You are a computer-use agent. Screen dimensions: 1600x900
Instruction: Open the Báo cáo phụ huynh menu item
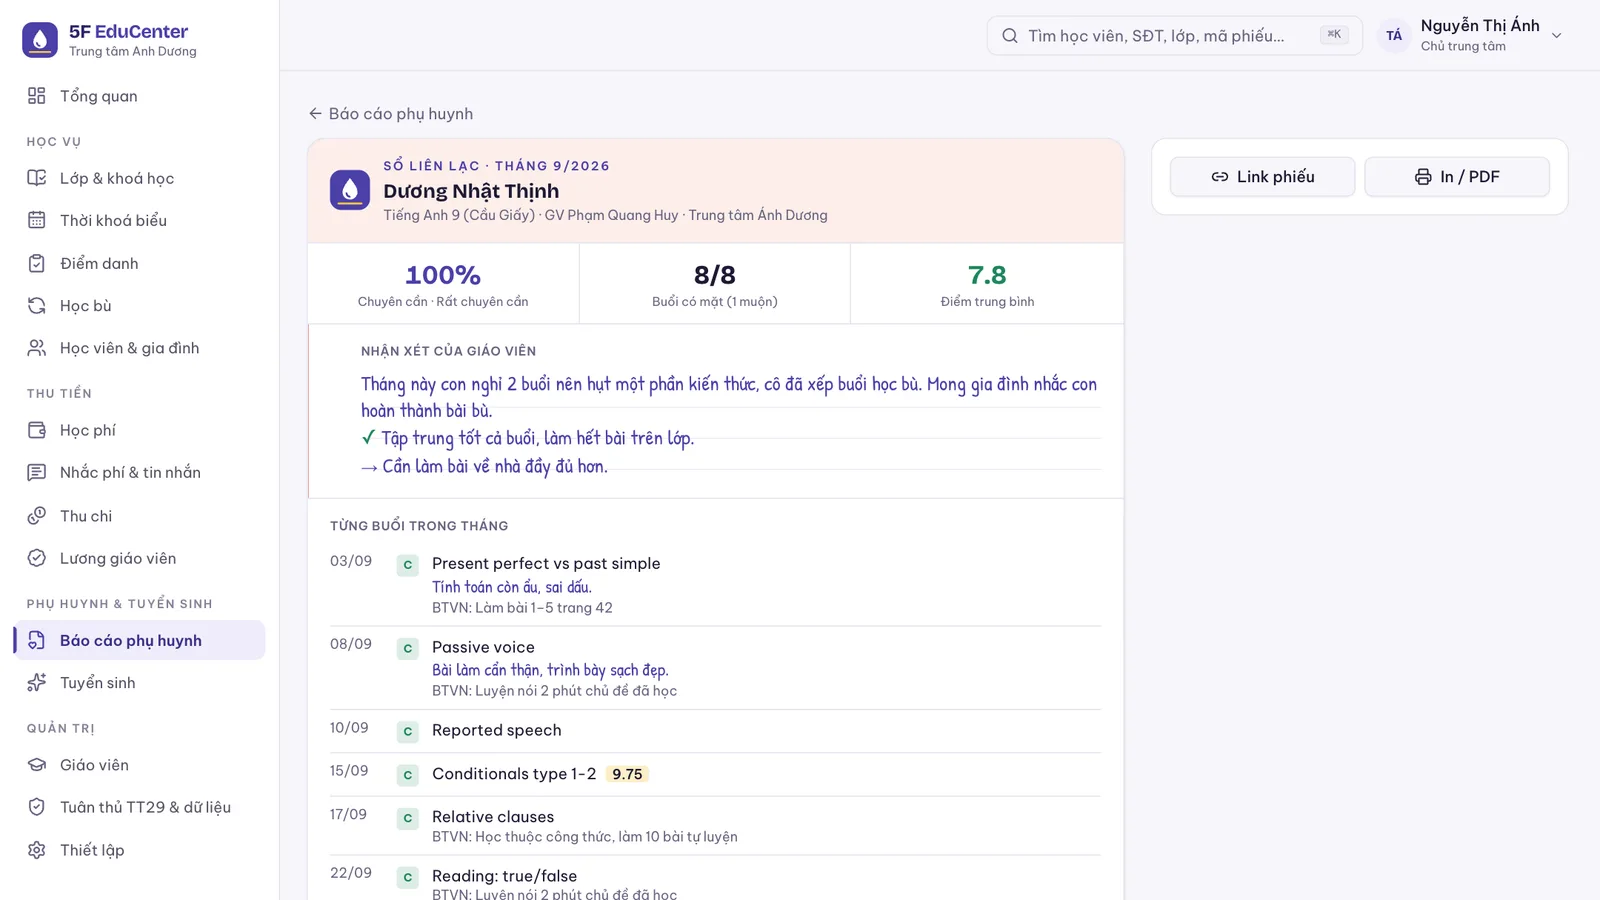coord(140,640)
